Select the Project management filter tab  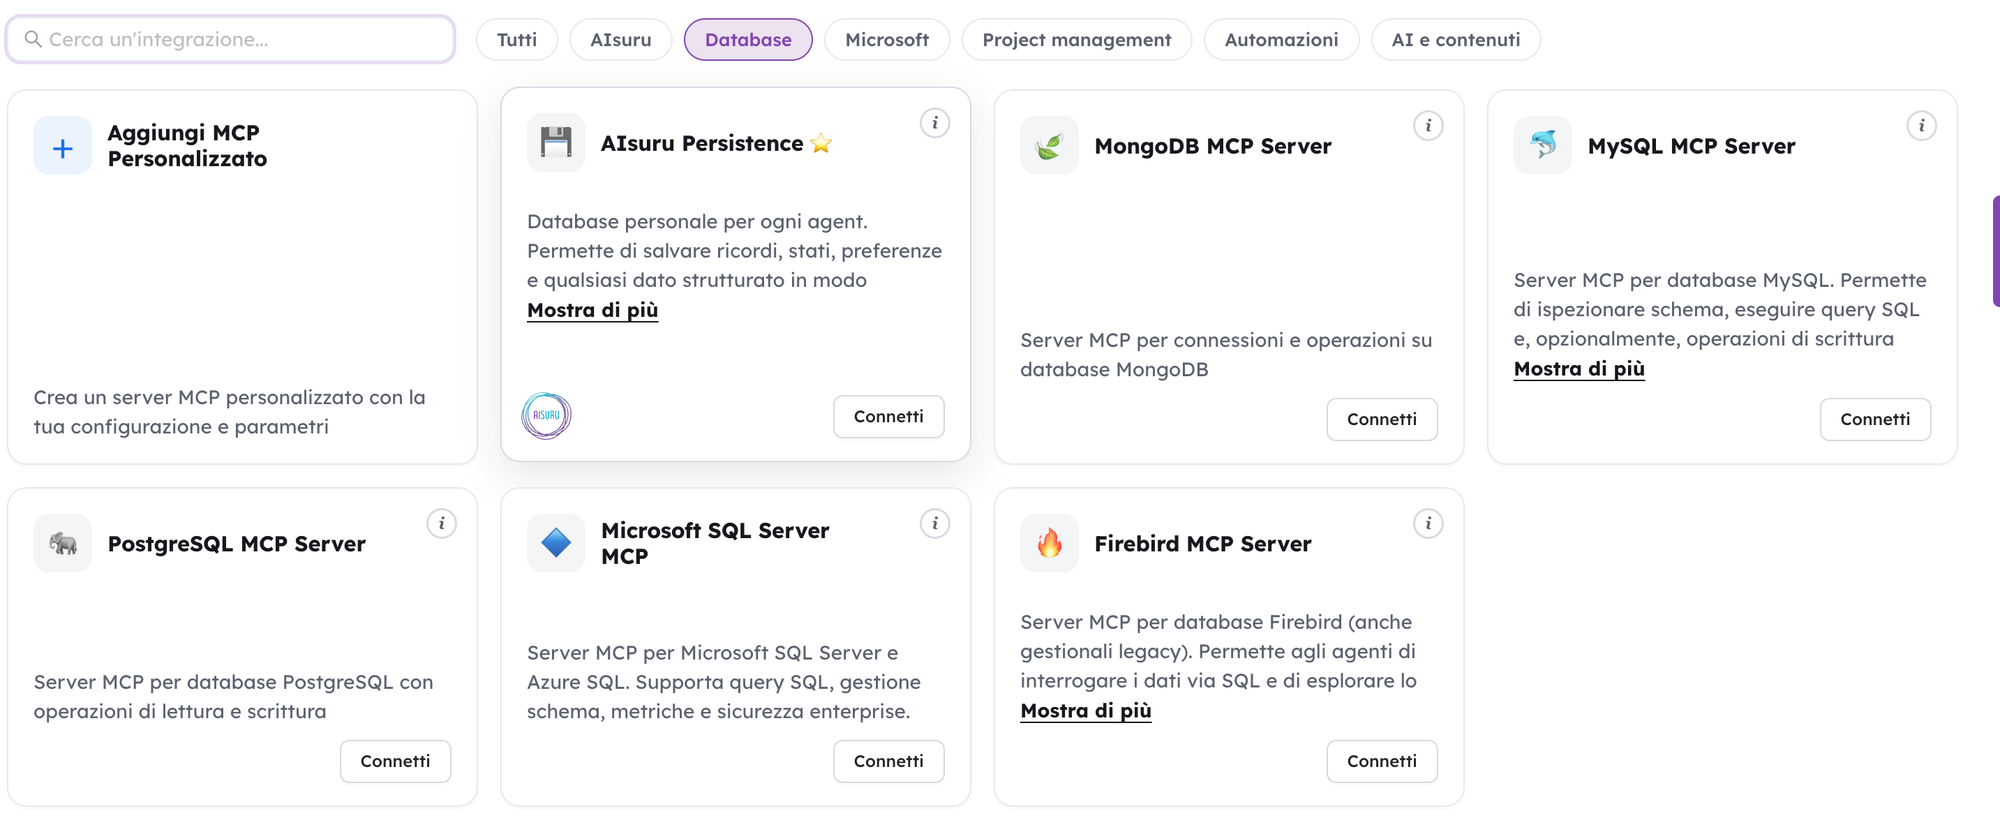(1077, 40)
